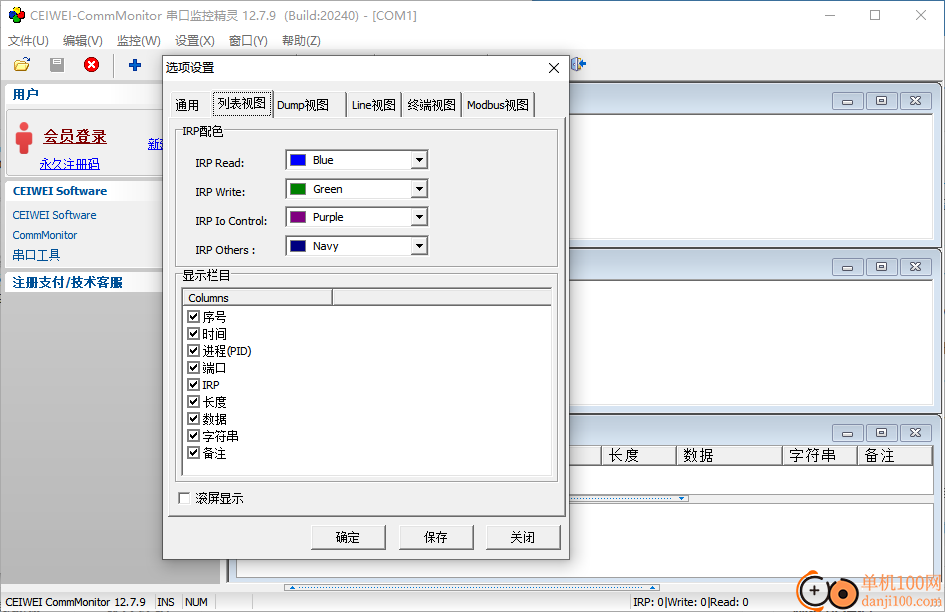Open the IRP Read color dropdown
This screenshot has height=612, width=945.
[x=419, y=160]
